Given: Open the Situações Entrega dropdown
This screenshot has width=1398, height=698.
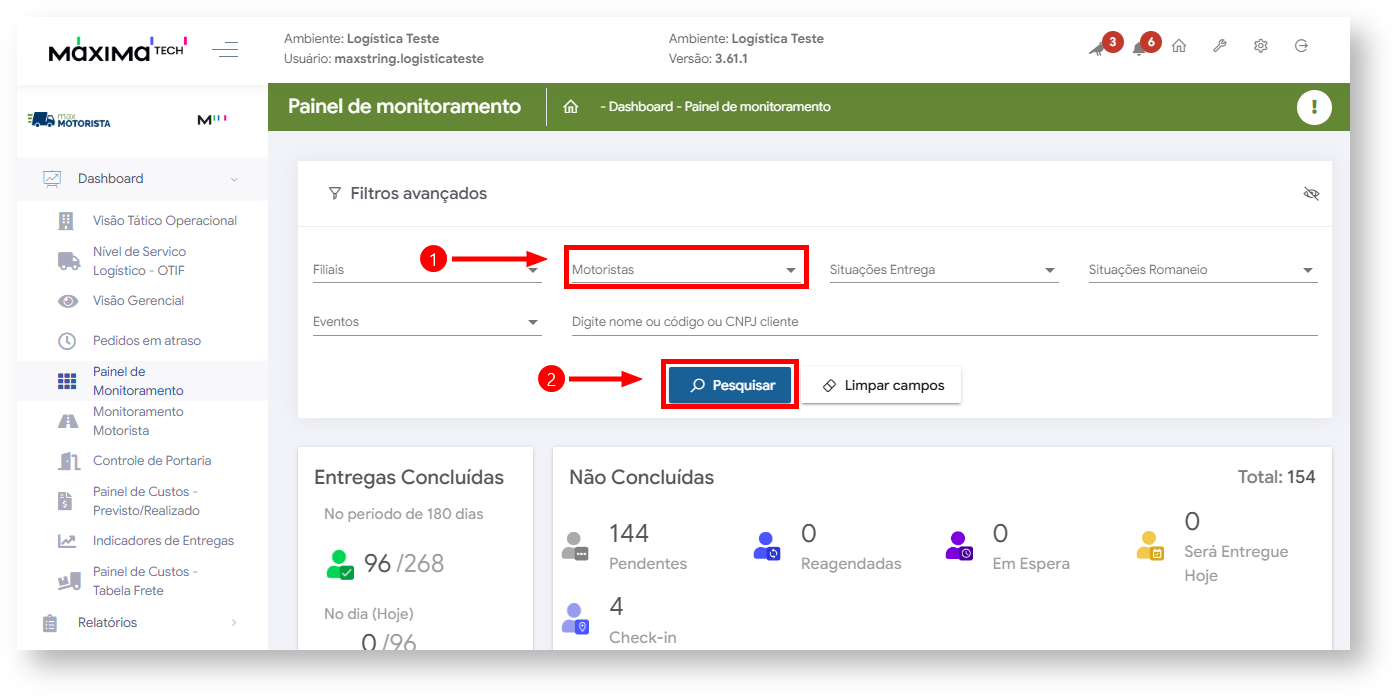Looking at the screenshot, I should [943, 270].
